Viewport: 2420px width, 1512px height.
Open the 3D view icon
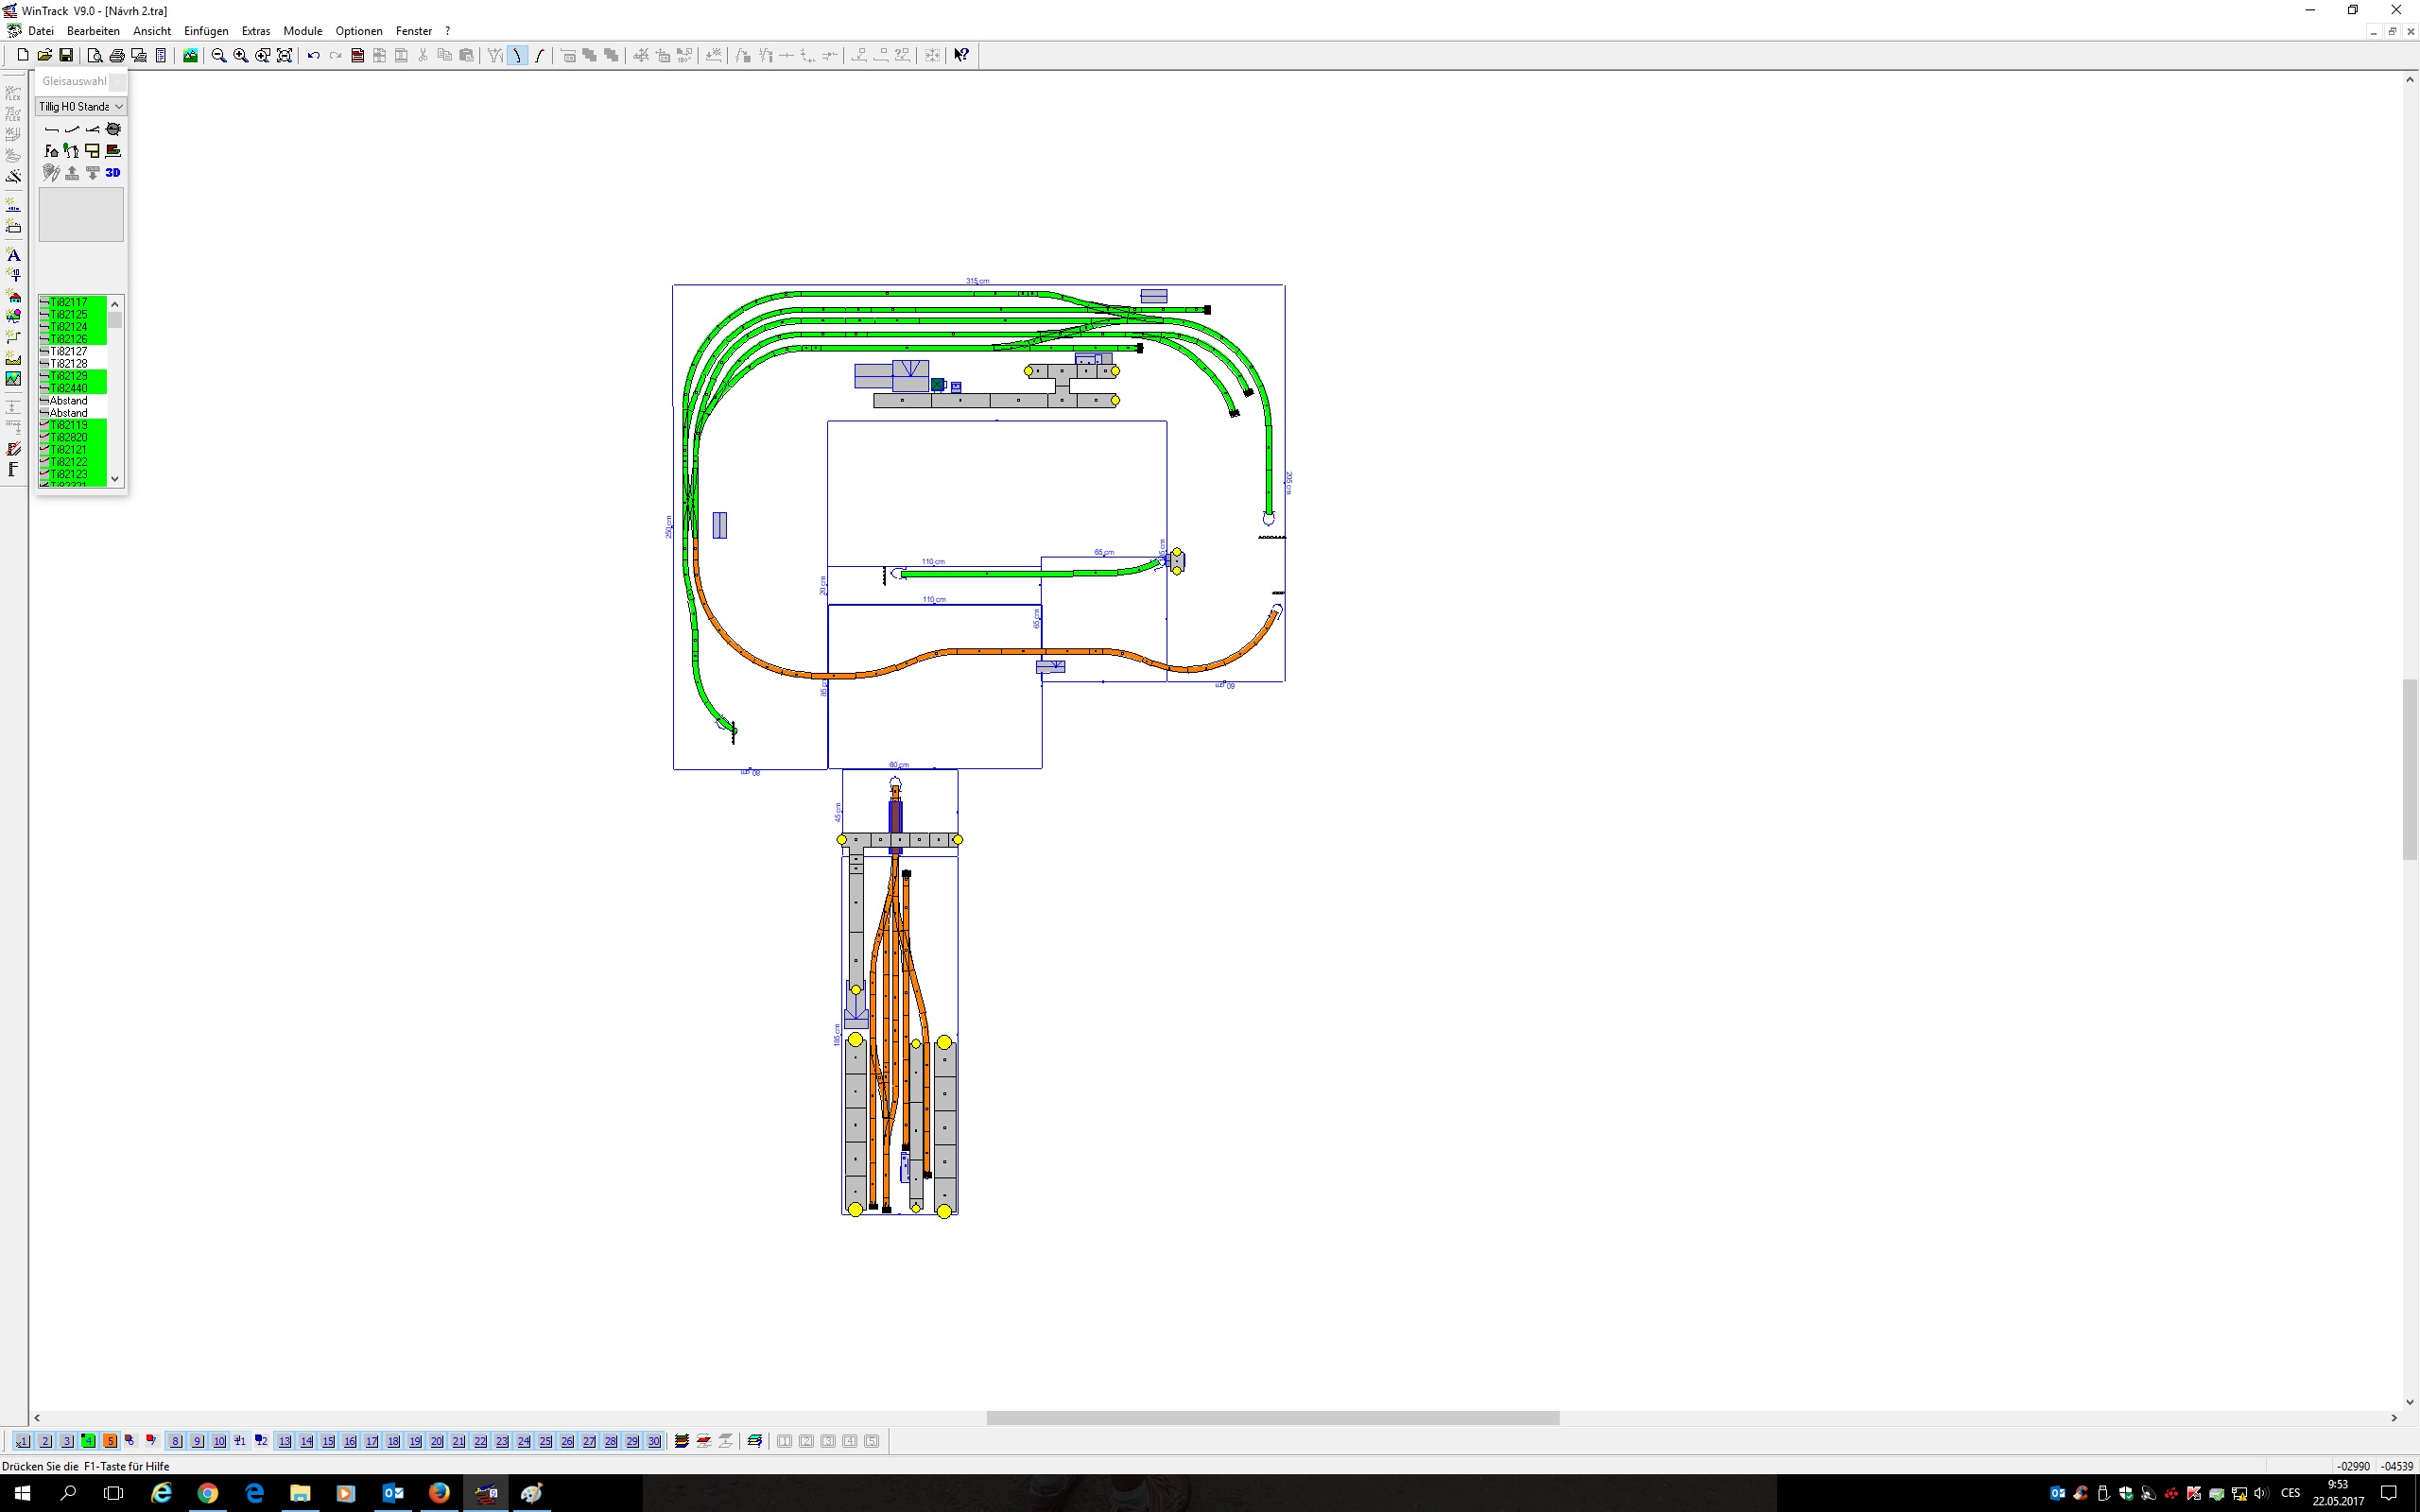[113, 173]
